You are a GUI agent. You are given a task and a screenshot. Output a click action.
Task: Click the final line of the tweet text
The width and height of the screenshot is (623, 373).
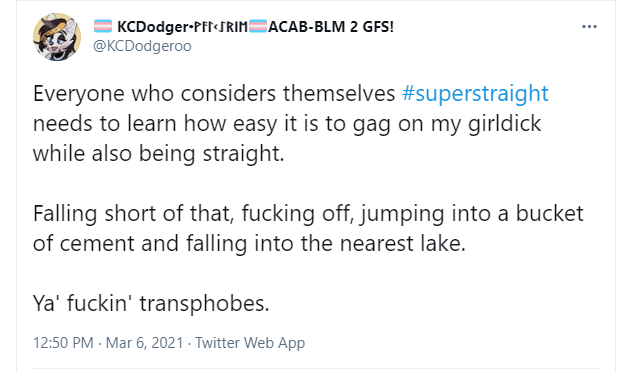click(151, 303)
